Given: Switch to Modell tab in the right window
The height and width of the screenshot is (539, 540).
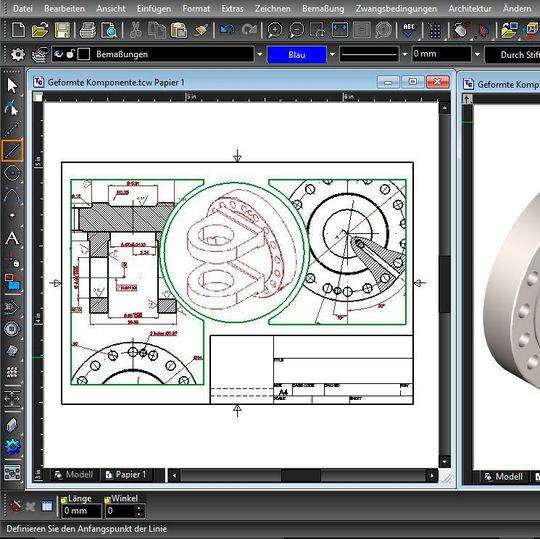Looking at the screenshot, I should 504,477.
